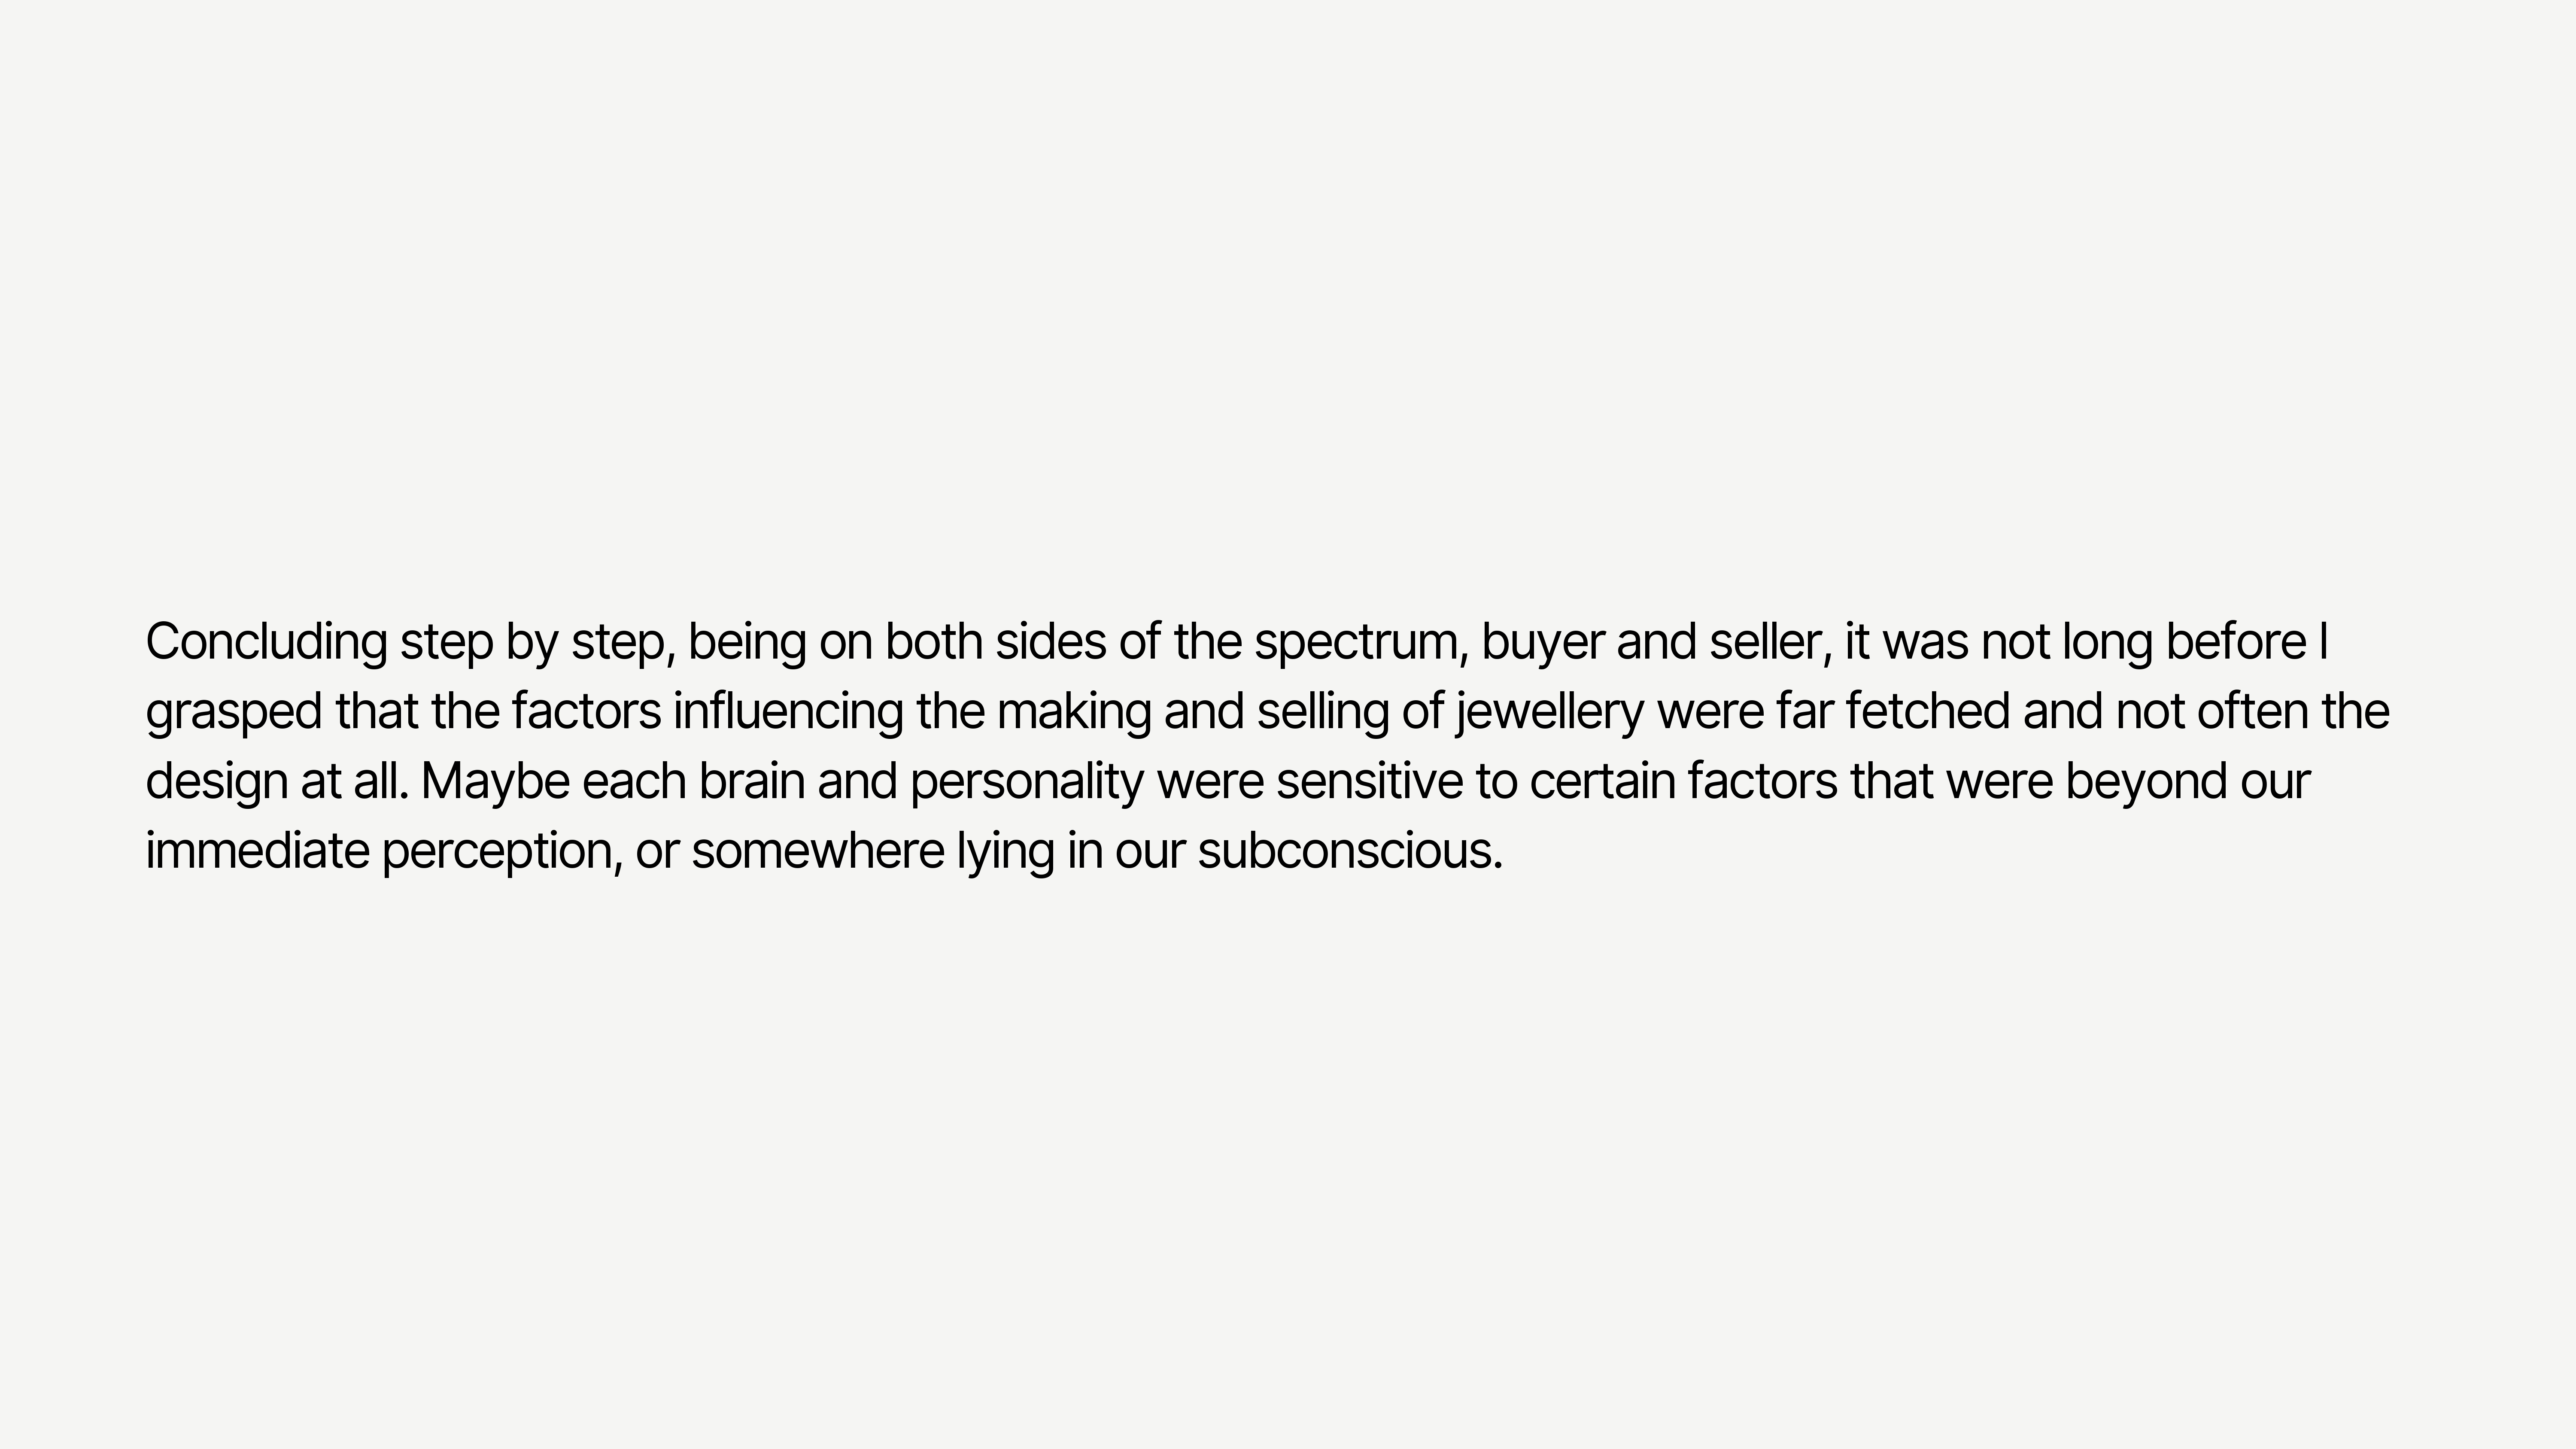Image resolution: width=2576 pixels, height=1449 pixels.
Task: Click on the word "personality"
Action: click(x=1027, y=782)
